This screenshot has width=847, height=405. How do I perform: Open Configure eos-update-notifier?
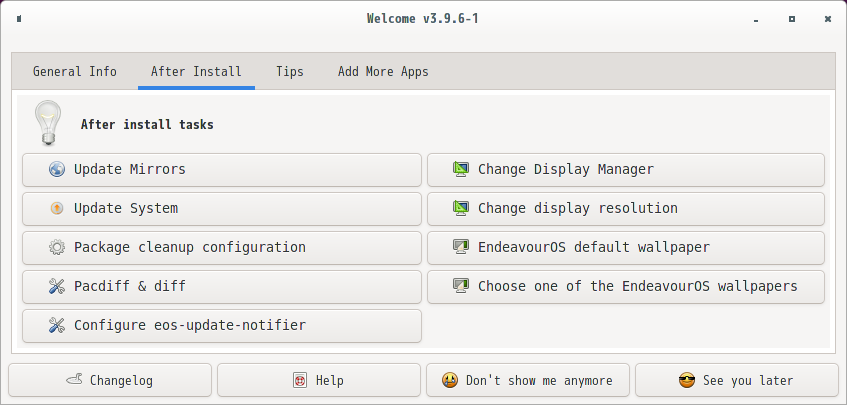click(x=221, y=325)
